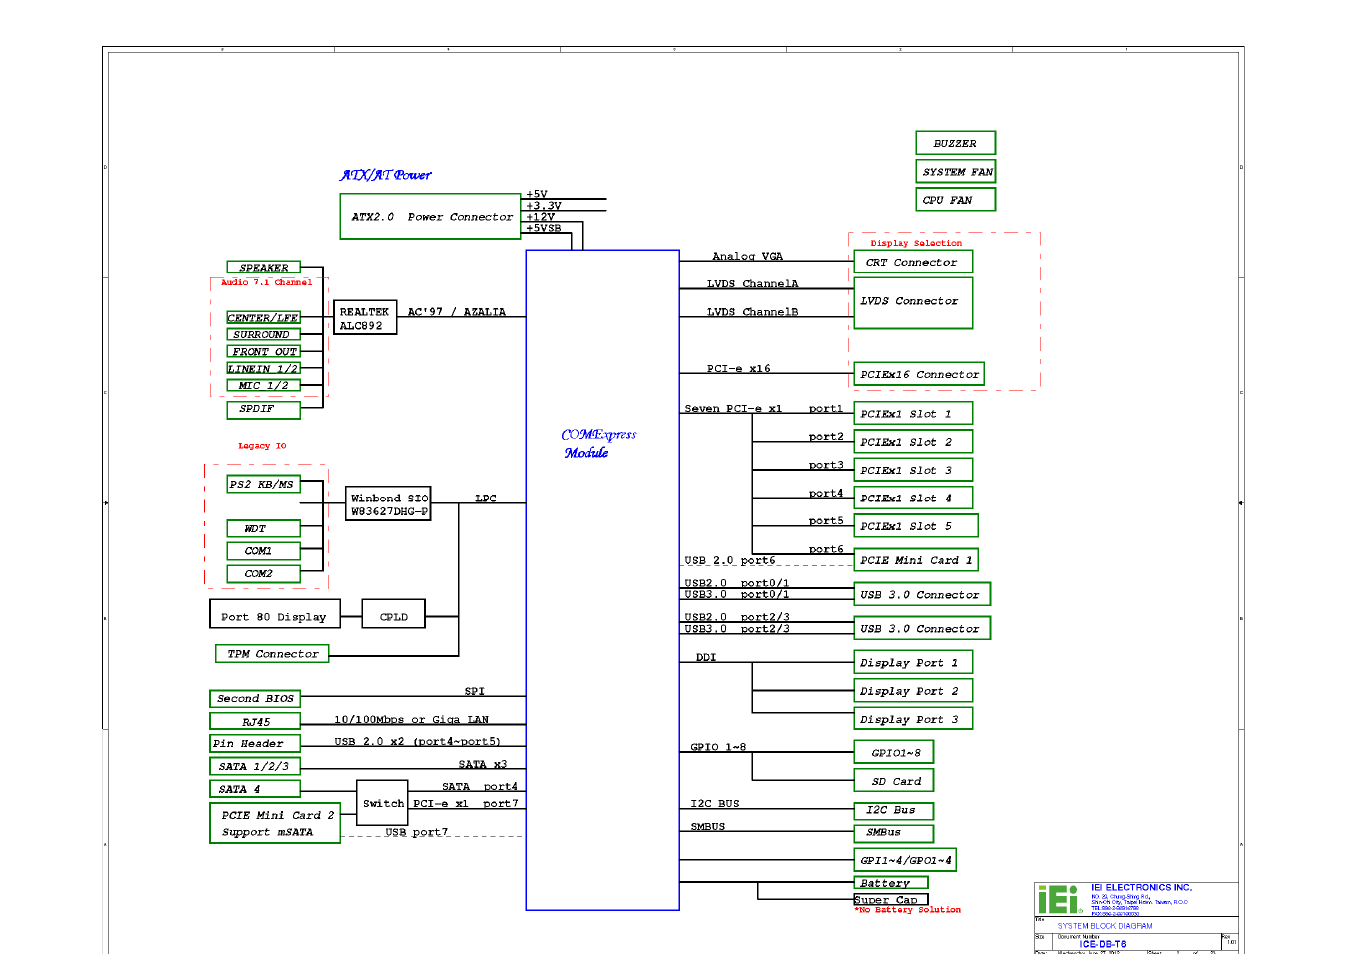
Task: Select the Winbond SIO W83627DHG-P block
Action: coord(389,504)
